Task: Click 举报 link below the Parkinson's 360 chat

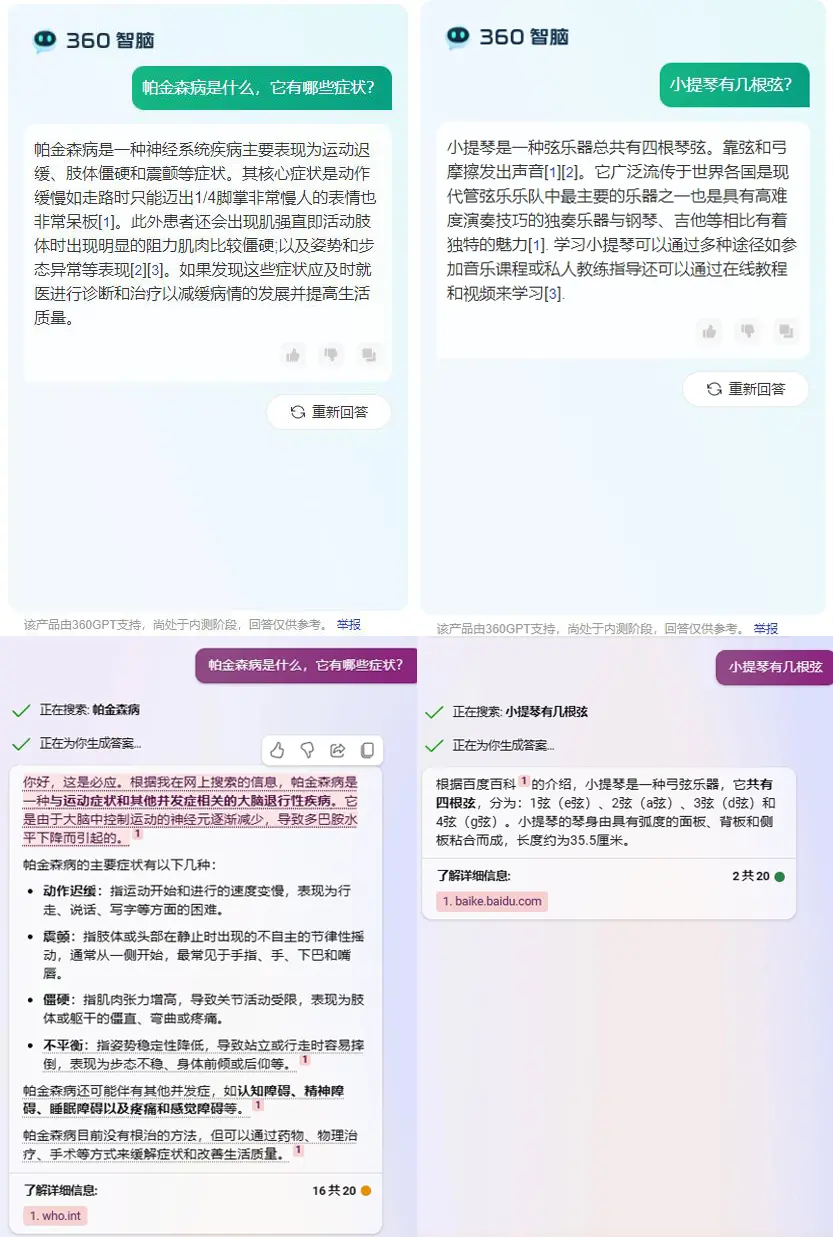Action: [348, 625]
